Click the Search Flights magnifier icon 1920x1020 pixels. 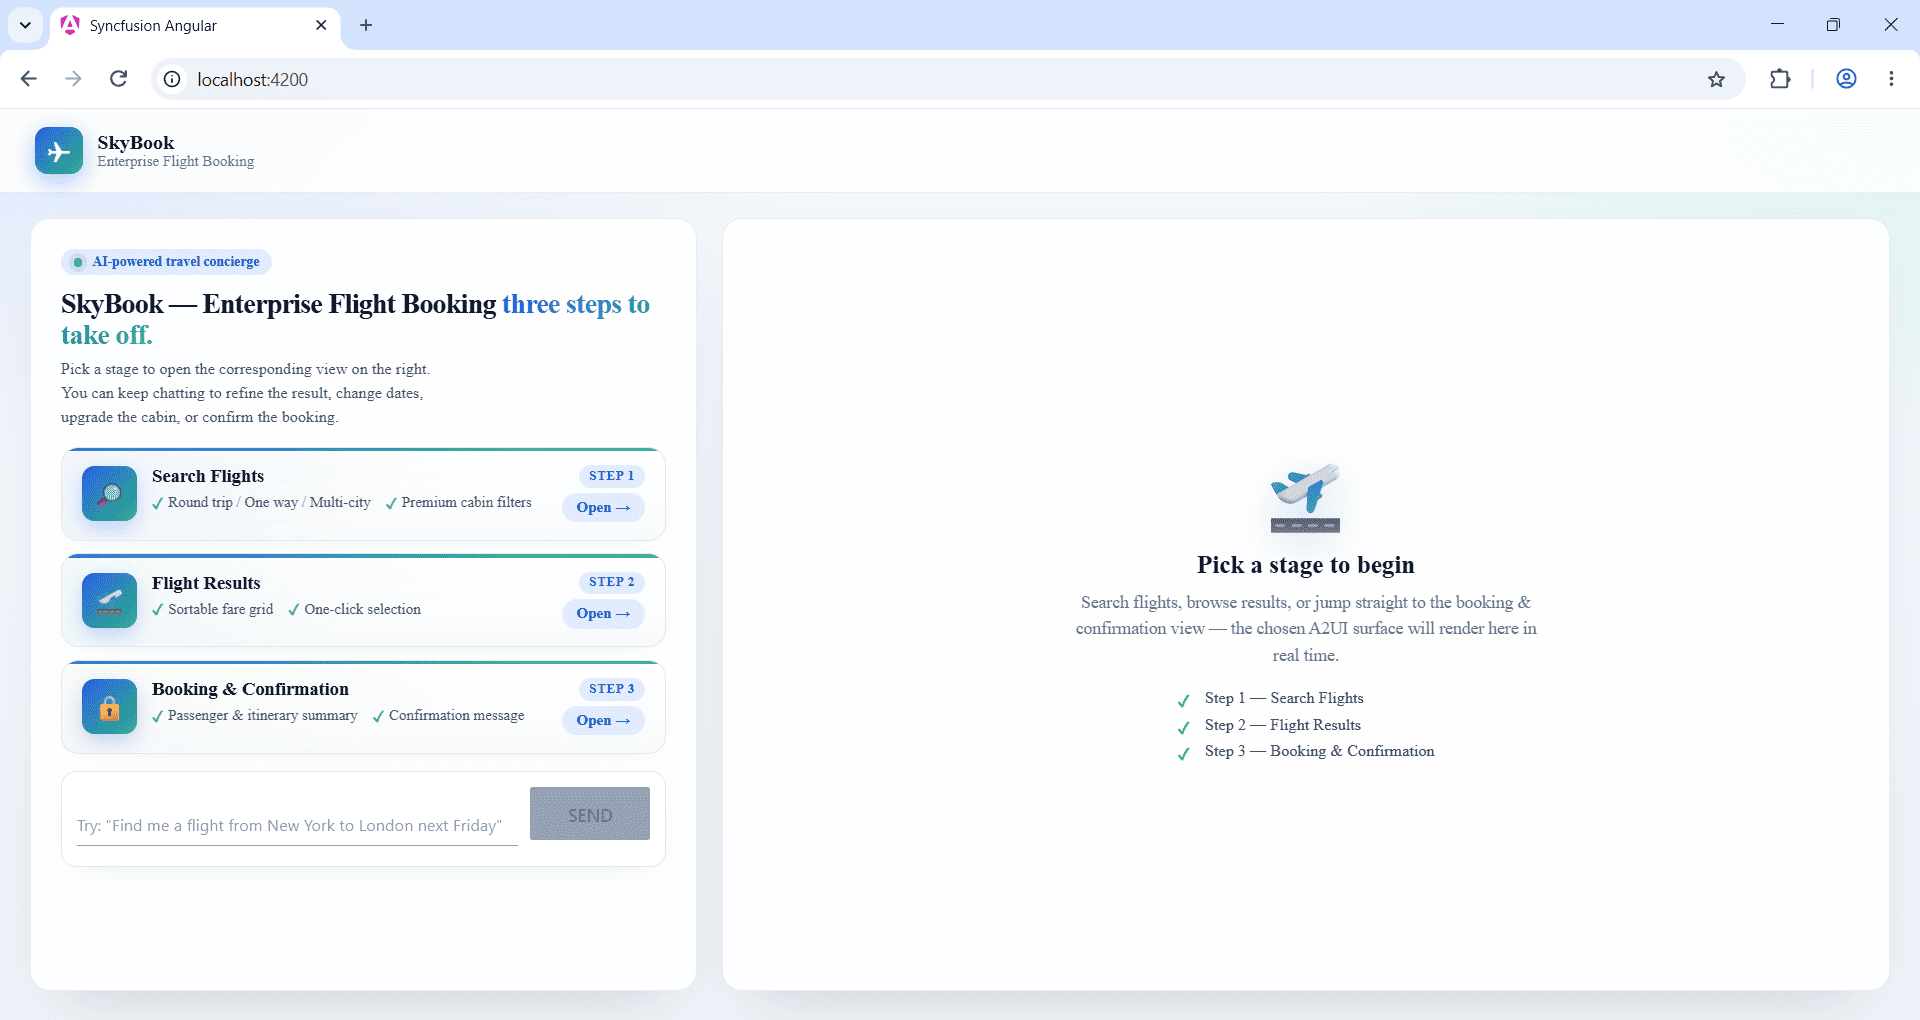click(x=109, y=493)
